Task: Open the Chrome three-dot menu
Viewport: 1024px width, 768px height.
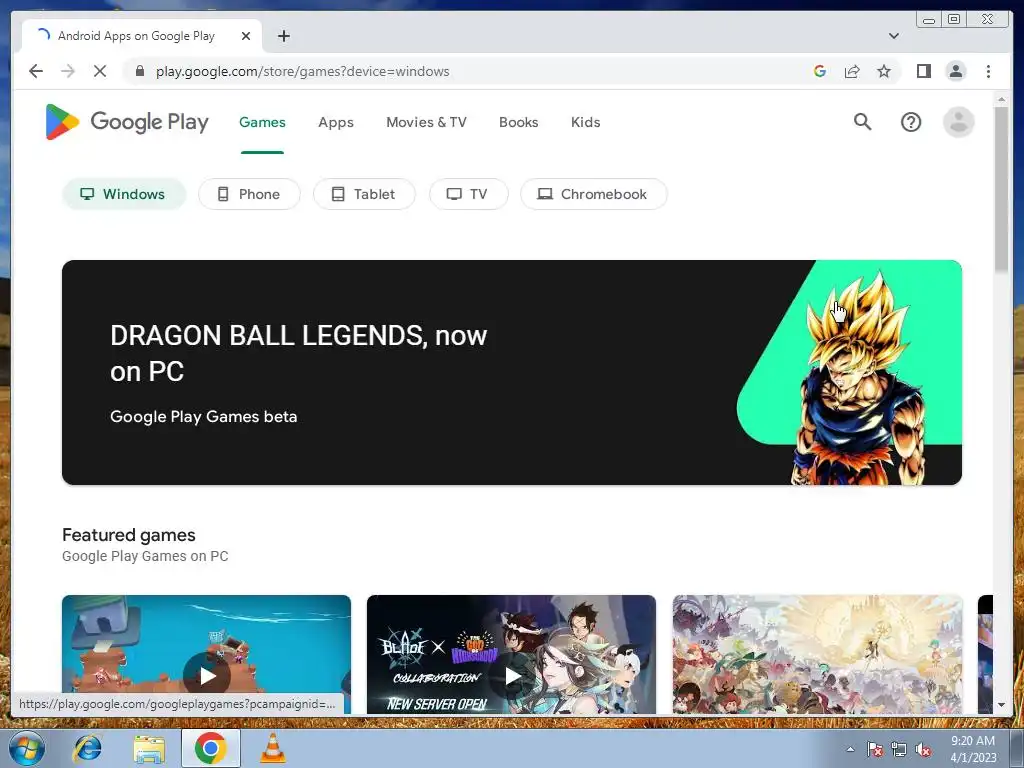Action: 988,71
